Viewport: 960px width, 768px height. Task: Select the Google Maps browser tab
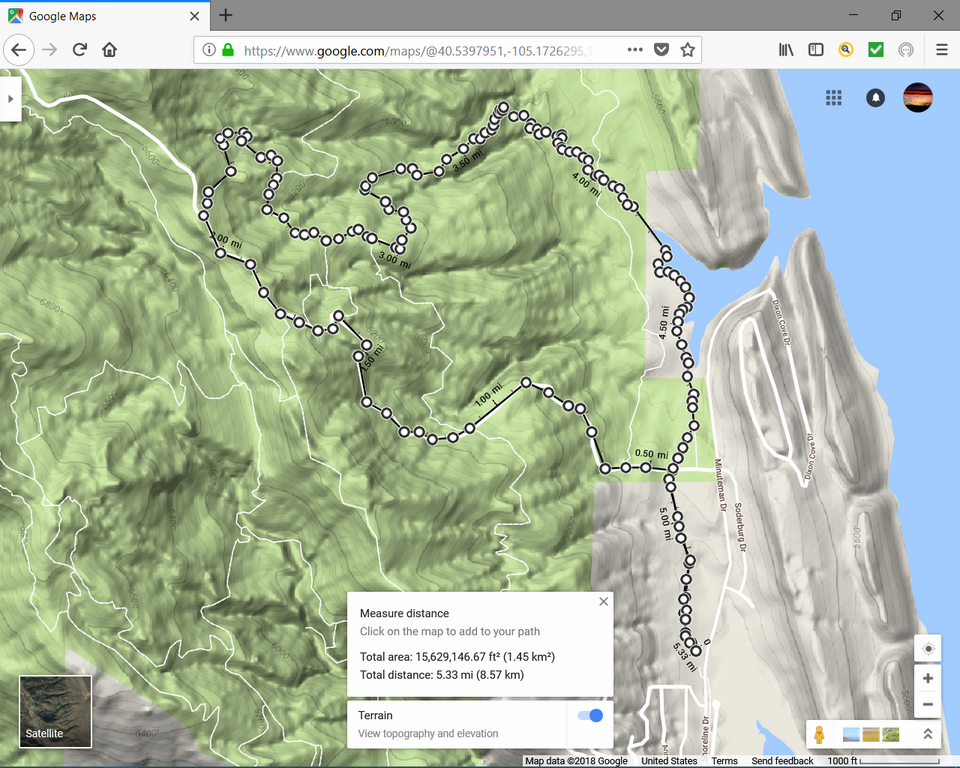click(100, 15)
